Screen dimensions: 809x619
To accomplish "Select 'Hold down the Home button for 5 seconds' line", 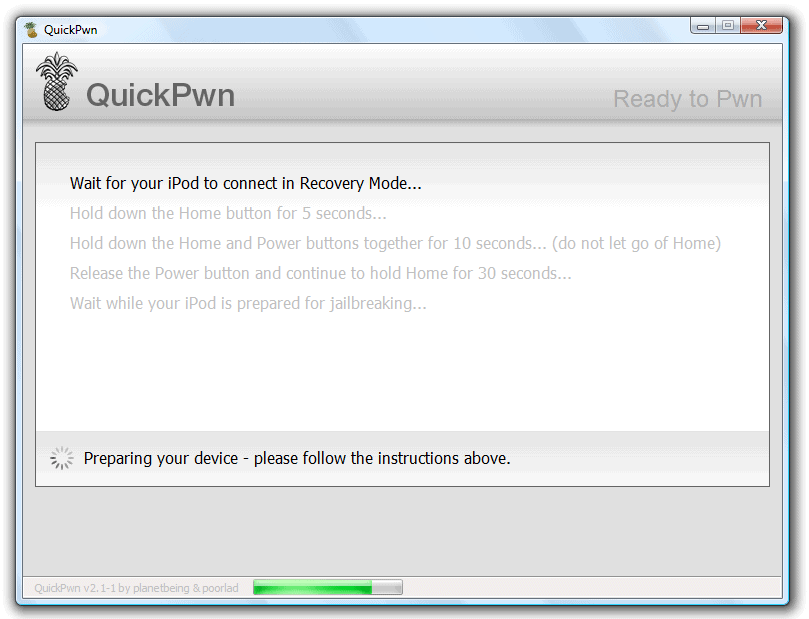I will point(228,214).
